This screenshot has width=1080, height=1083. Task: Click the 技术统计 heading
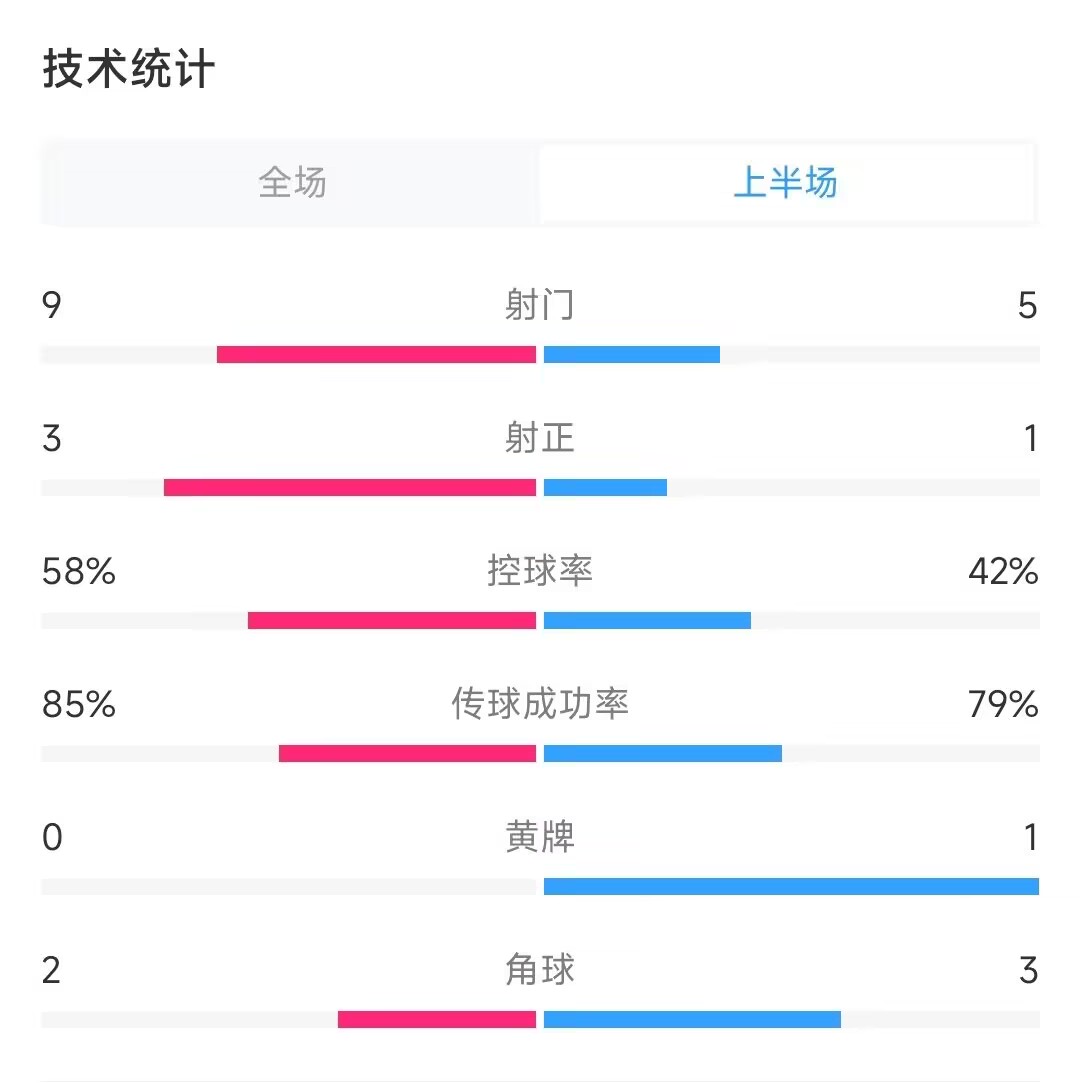pyautogui.click(x=128, y=69)
